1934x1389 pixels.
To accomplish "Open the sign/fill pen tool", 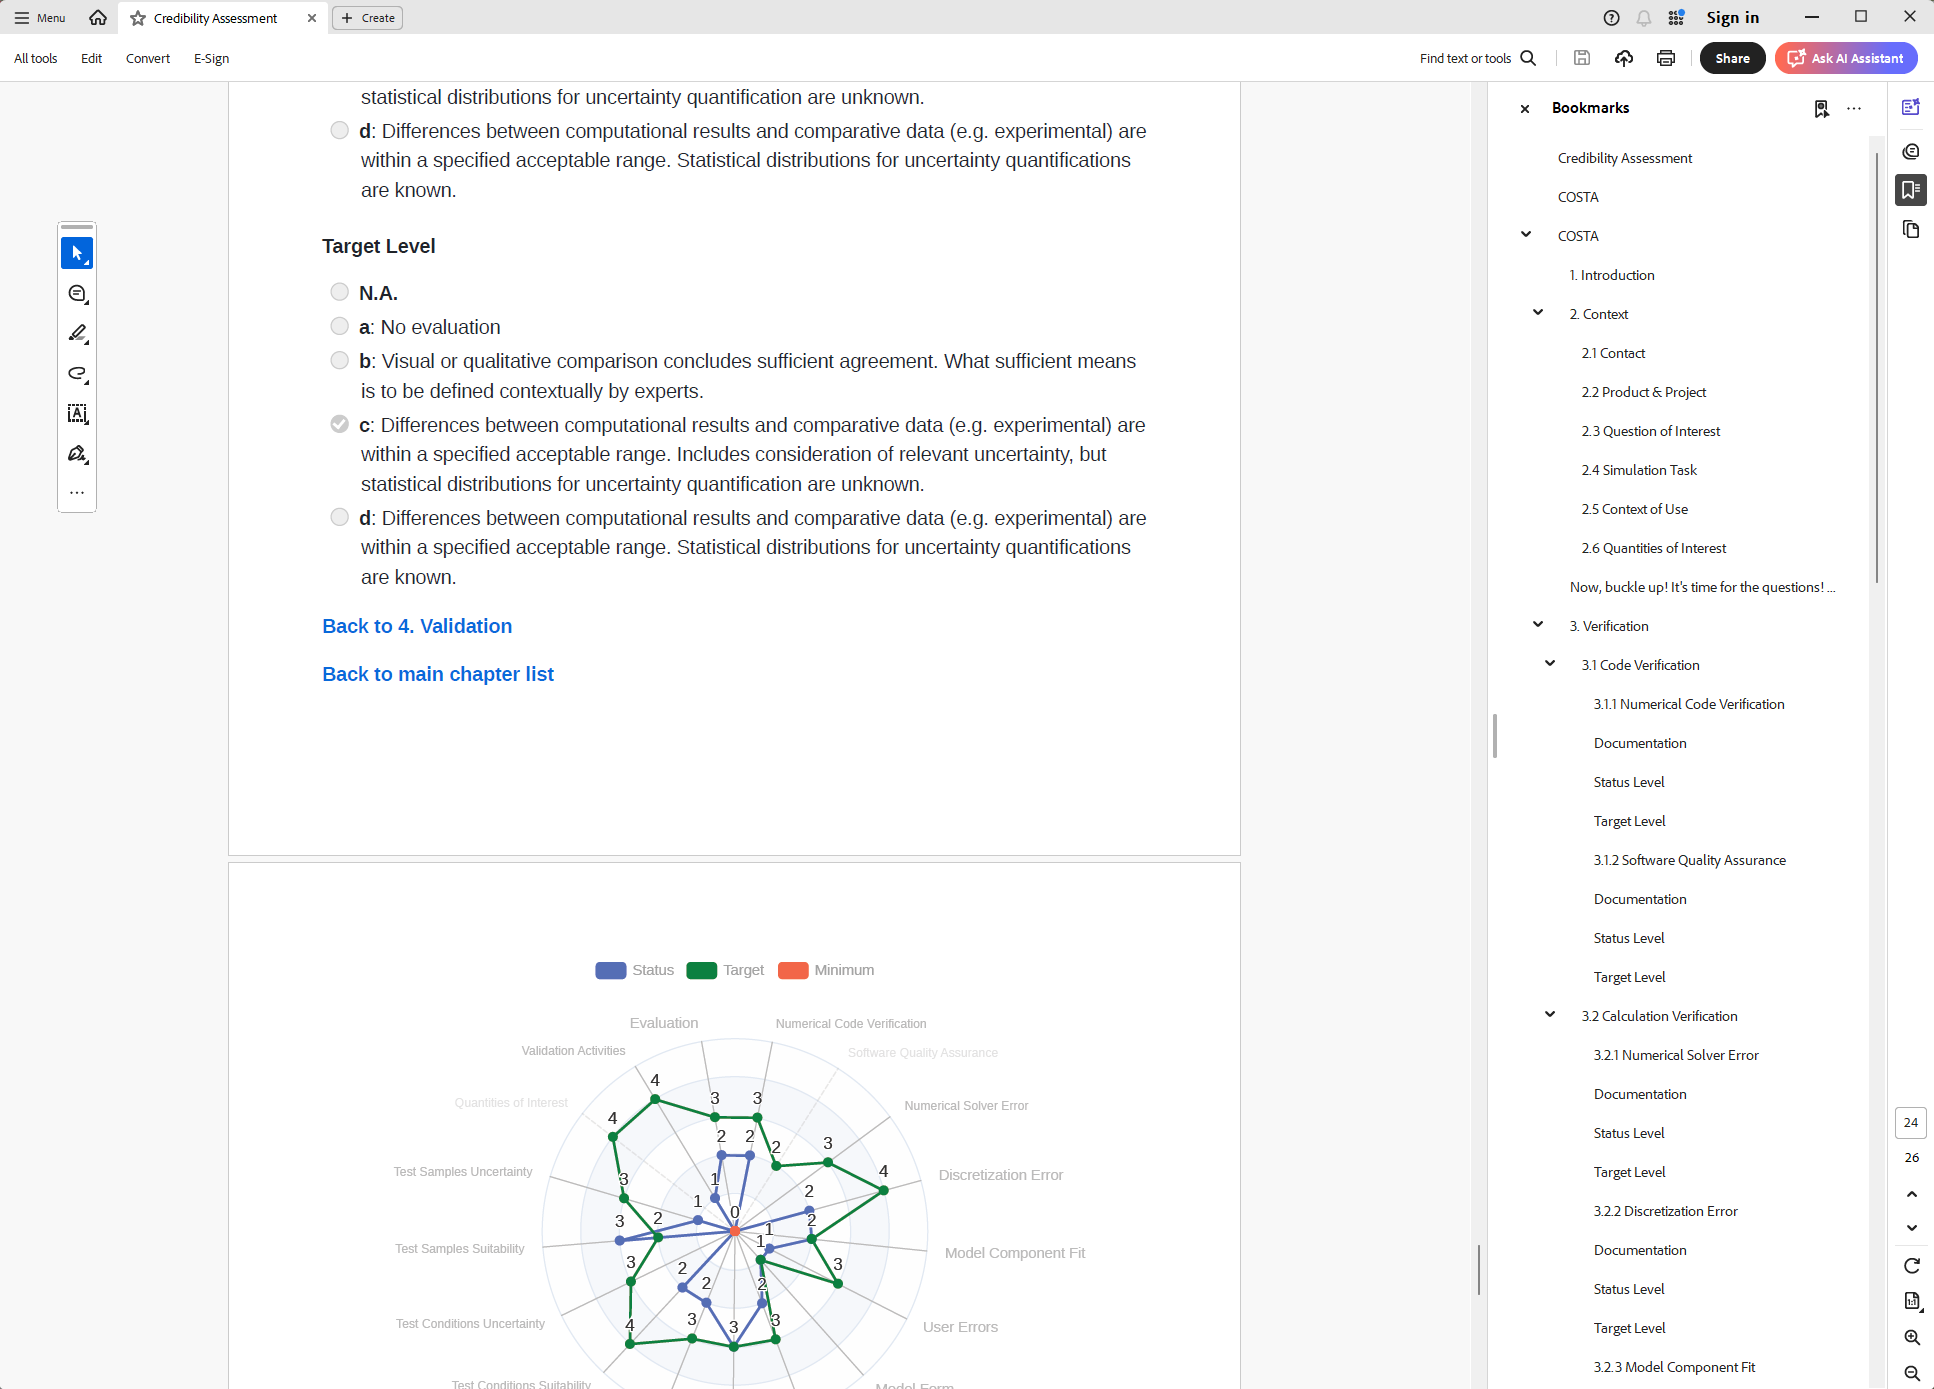I will pyautogui.click(x=77, y=454).
